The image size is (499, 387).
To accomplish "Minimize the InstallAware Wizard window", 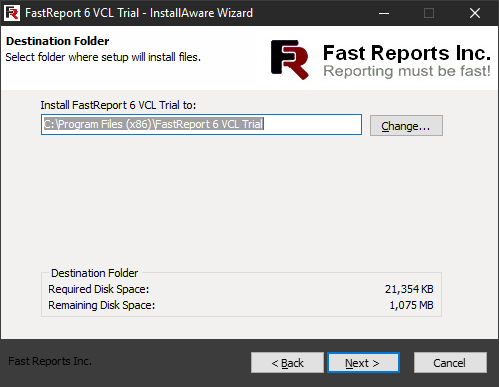I will (x=384, y=13).
